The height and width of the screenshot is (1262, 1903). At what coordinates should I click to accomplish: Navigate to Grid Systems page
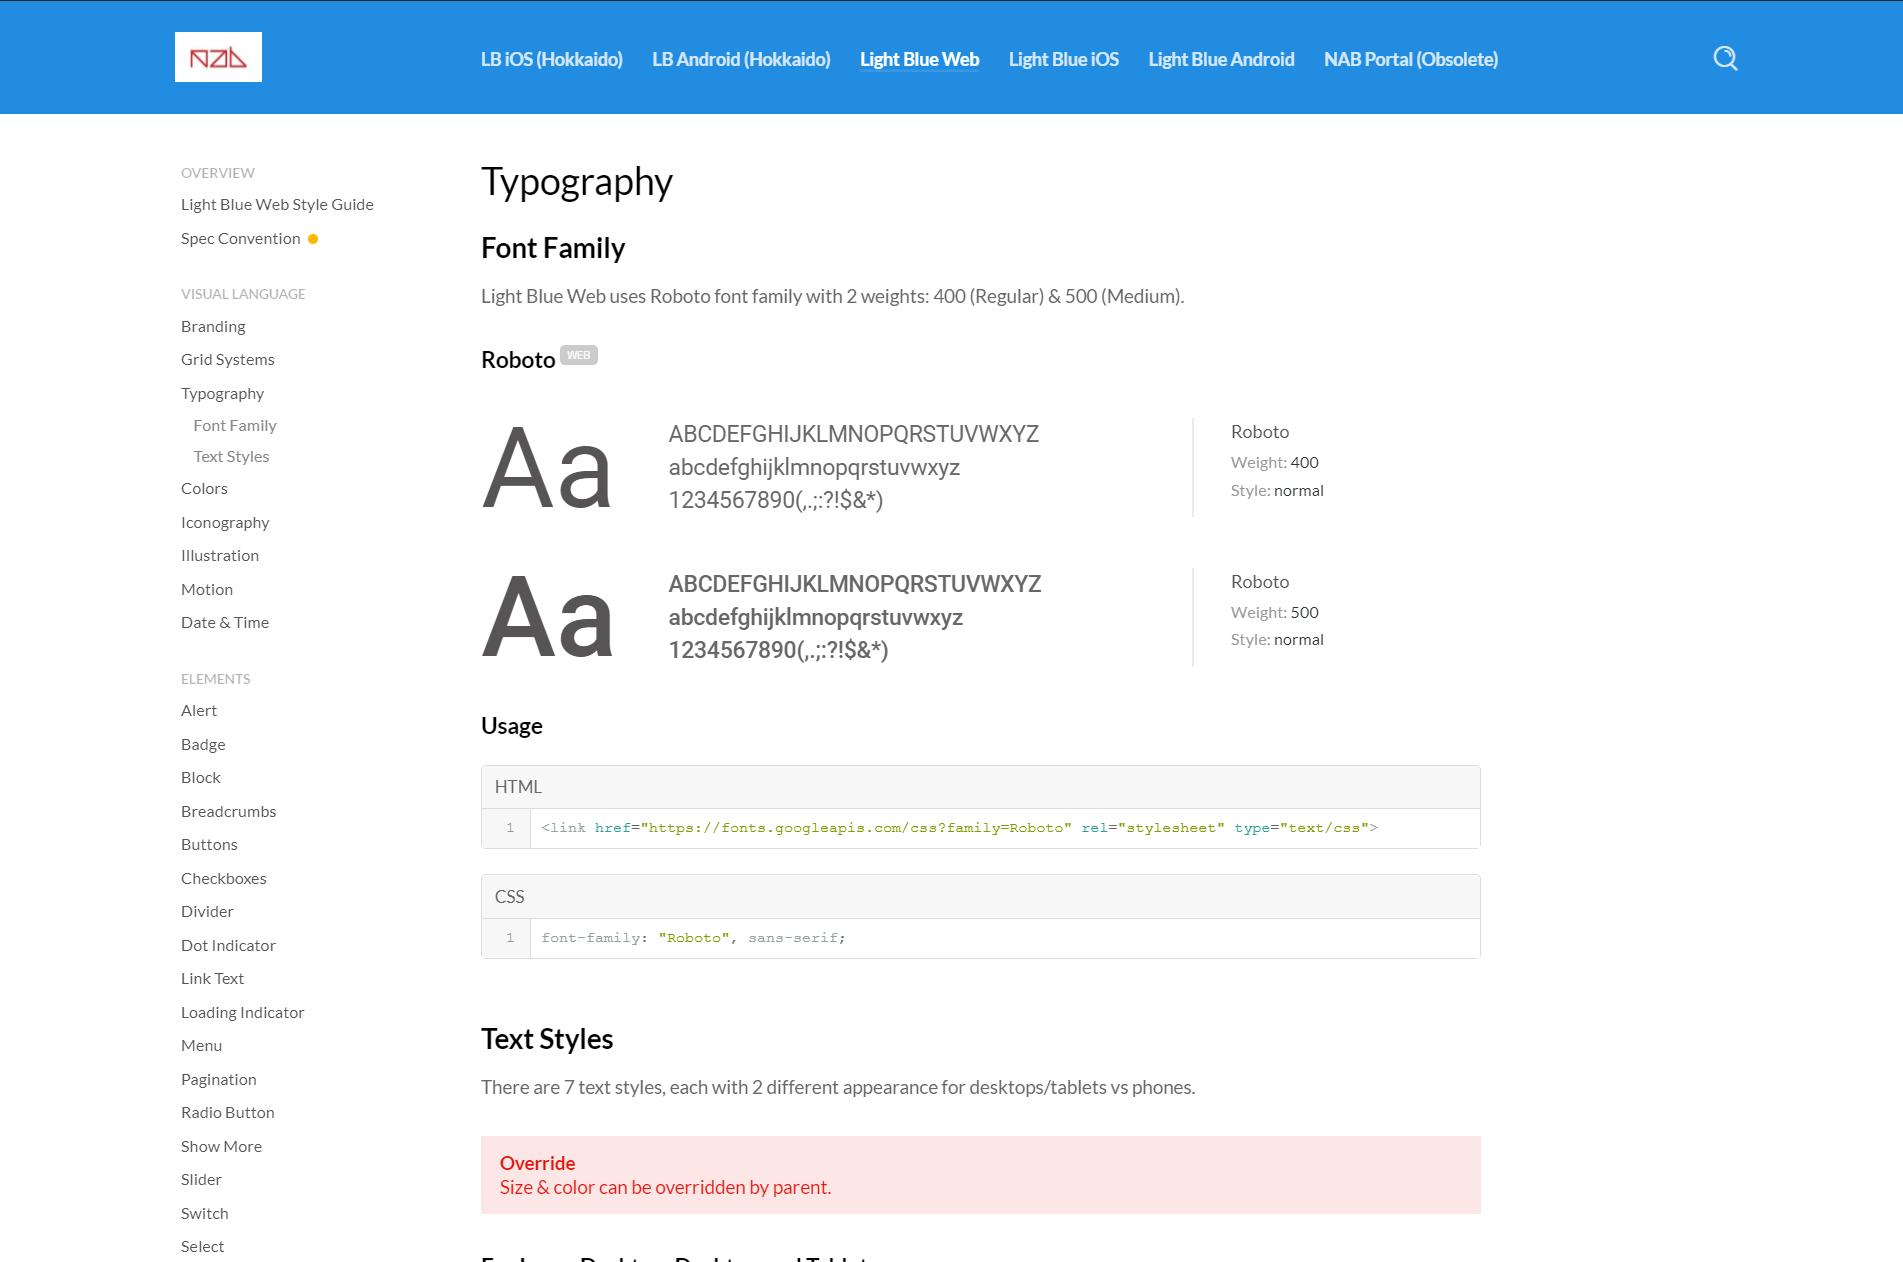[227, 359]
